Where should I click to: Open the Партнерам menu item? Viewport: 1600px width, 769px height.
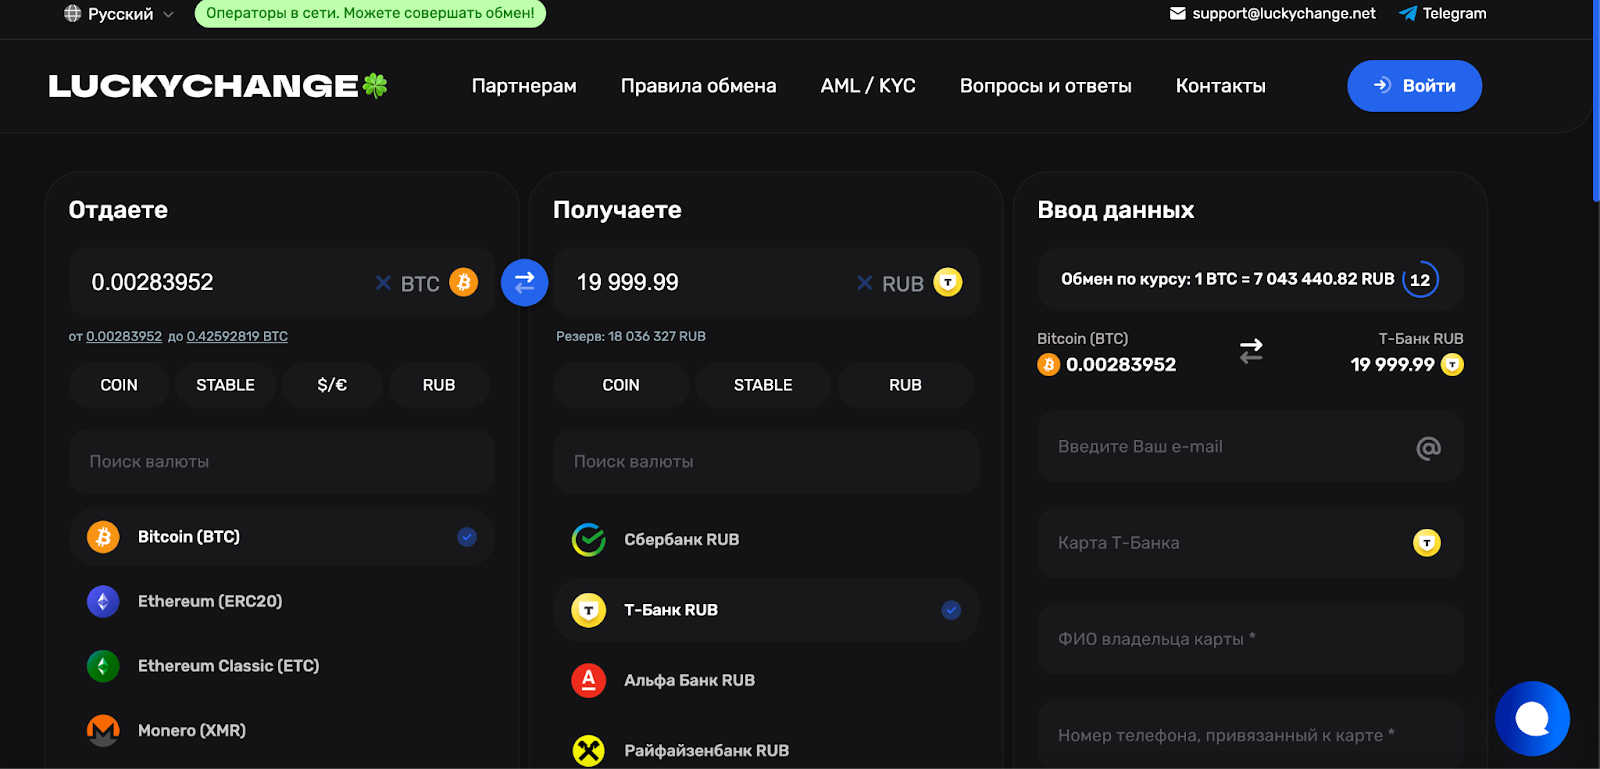(524, 86)
